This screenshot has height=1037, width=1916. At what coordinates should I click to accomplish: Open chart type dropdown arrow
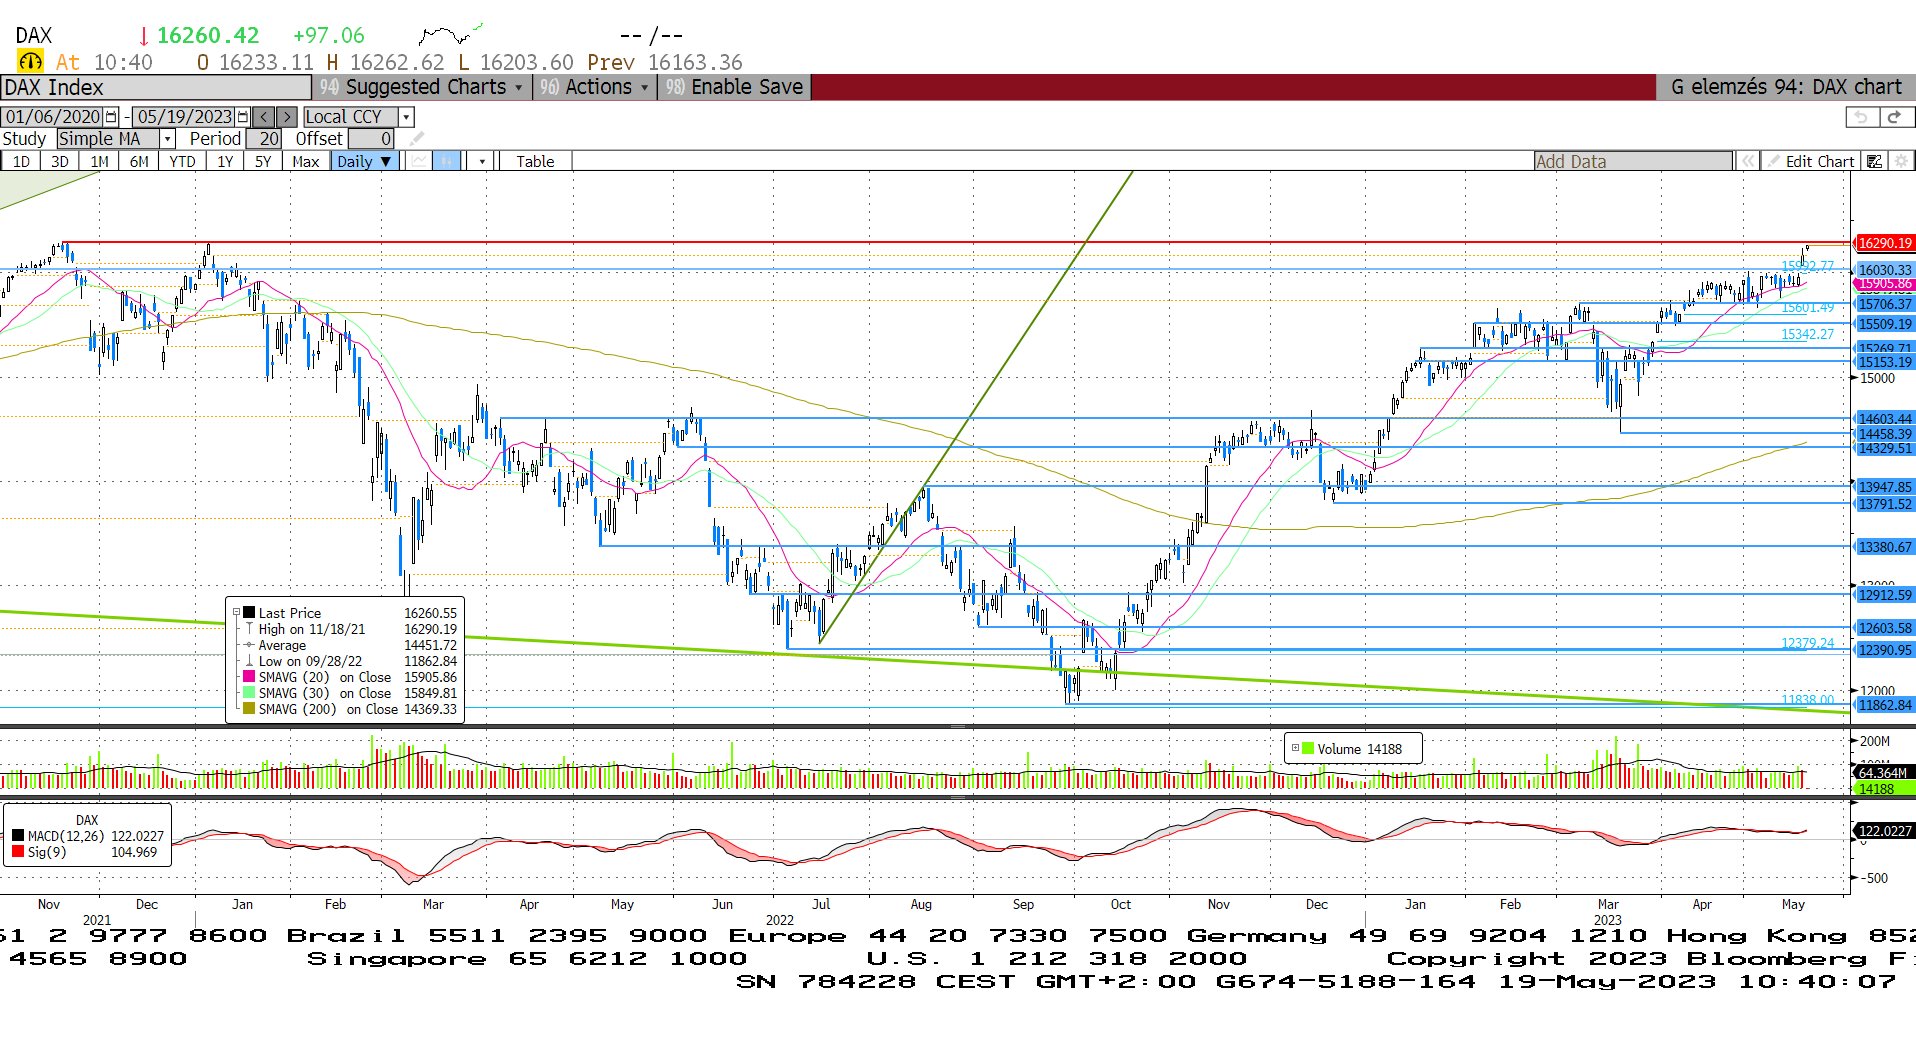click(x=482, y=161)
